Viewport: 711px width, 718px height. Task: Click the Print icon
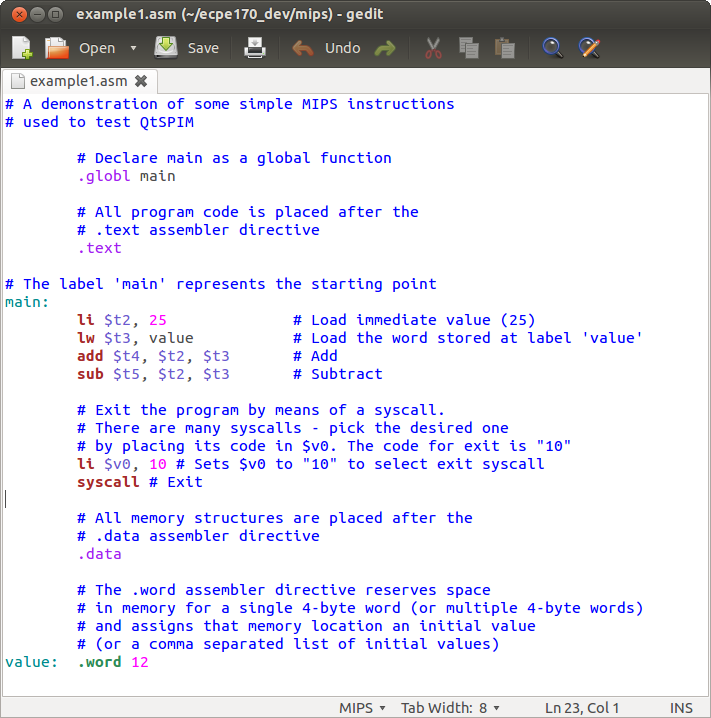click(255, 48)
